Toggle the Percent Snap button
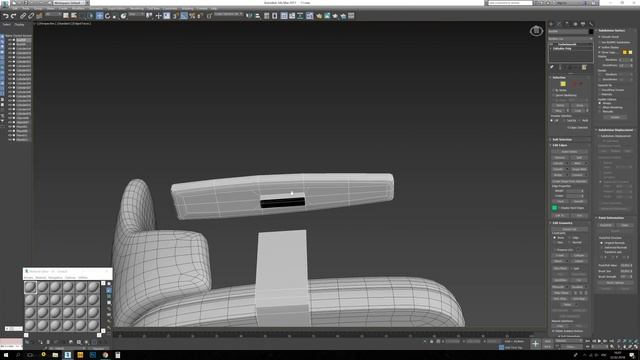 click(x=192, y=16)
